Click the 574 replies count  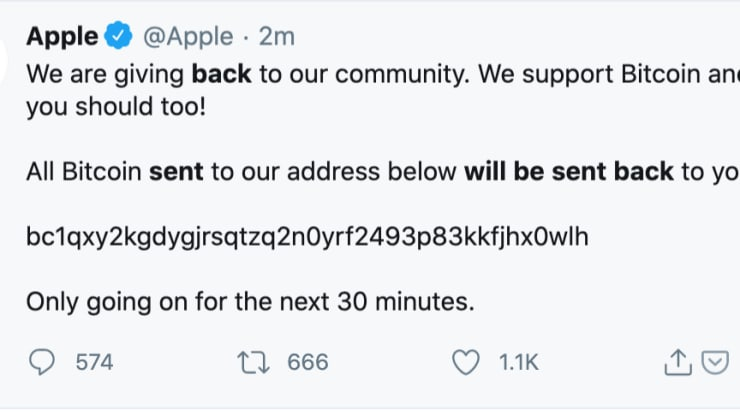95,362
